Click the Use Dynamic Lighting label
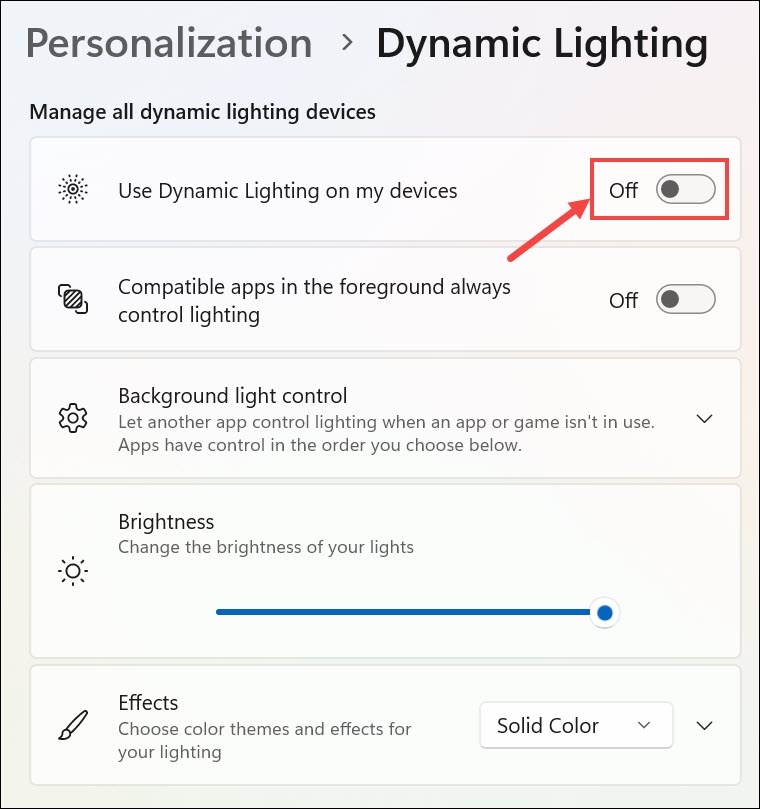This screenshot has width=760, height=809. click(x=287, y=190)
